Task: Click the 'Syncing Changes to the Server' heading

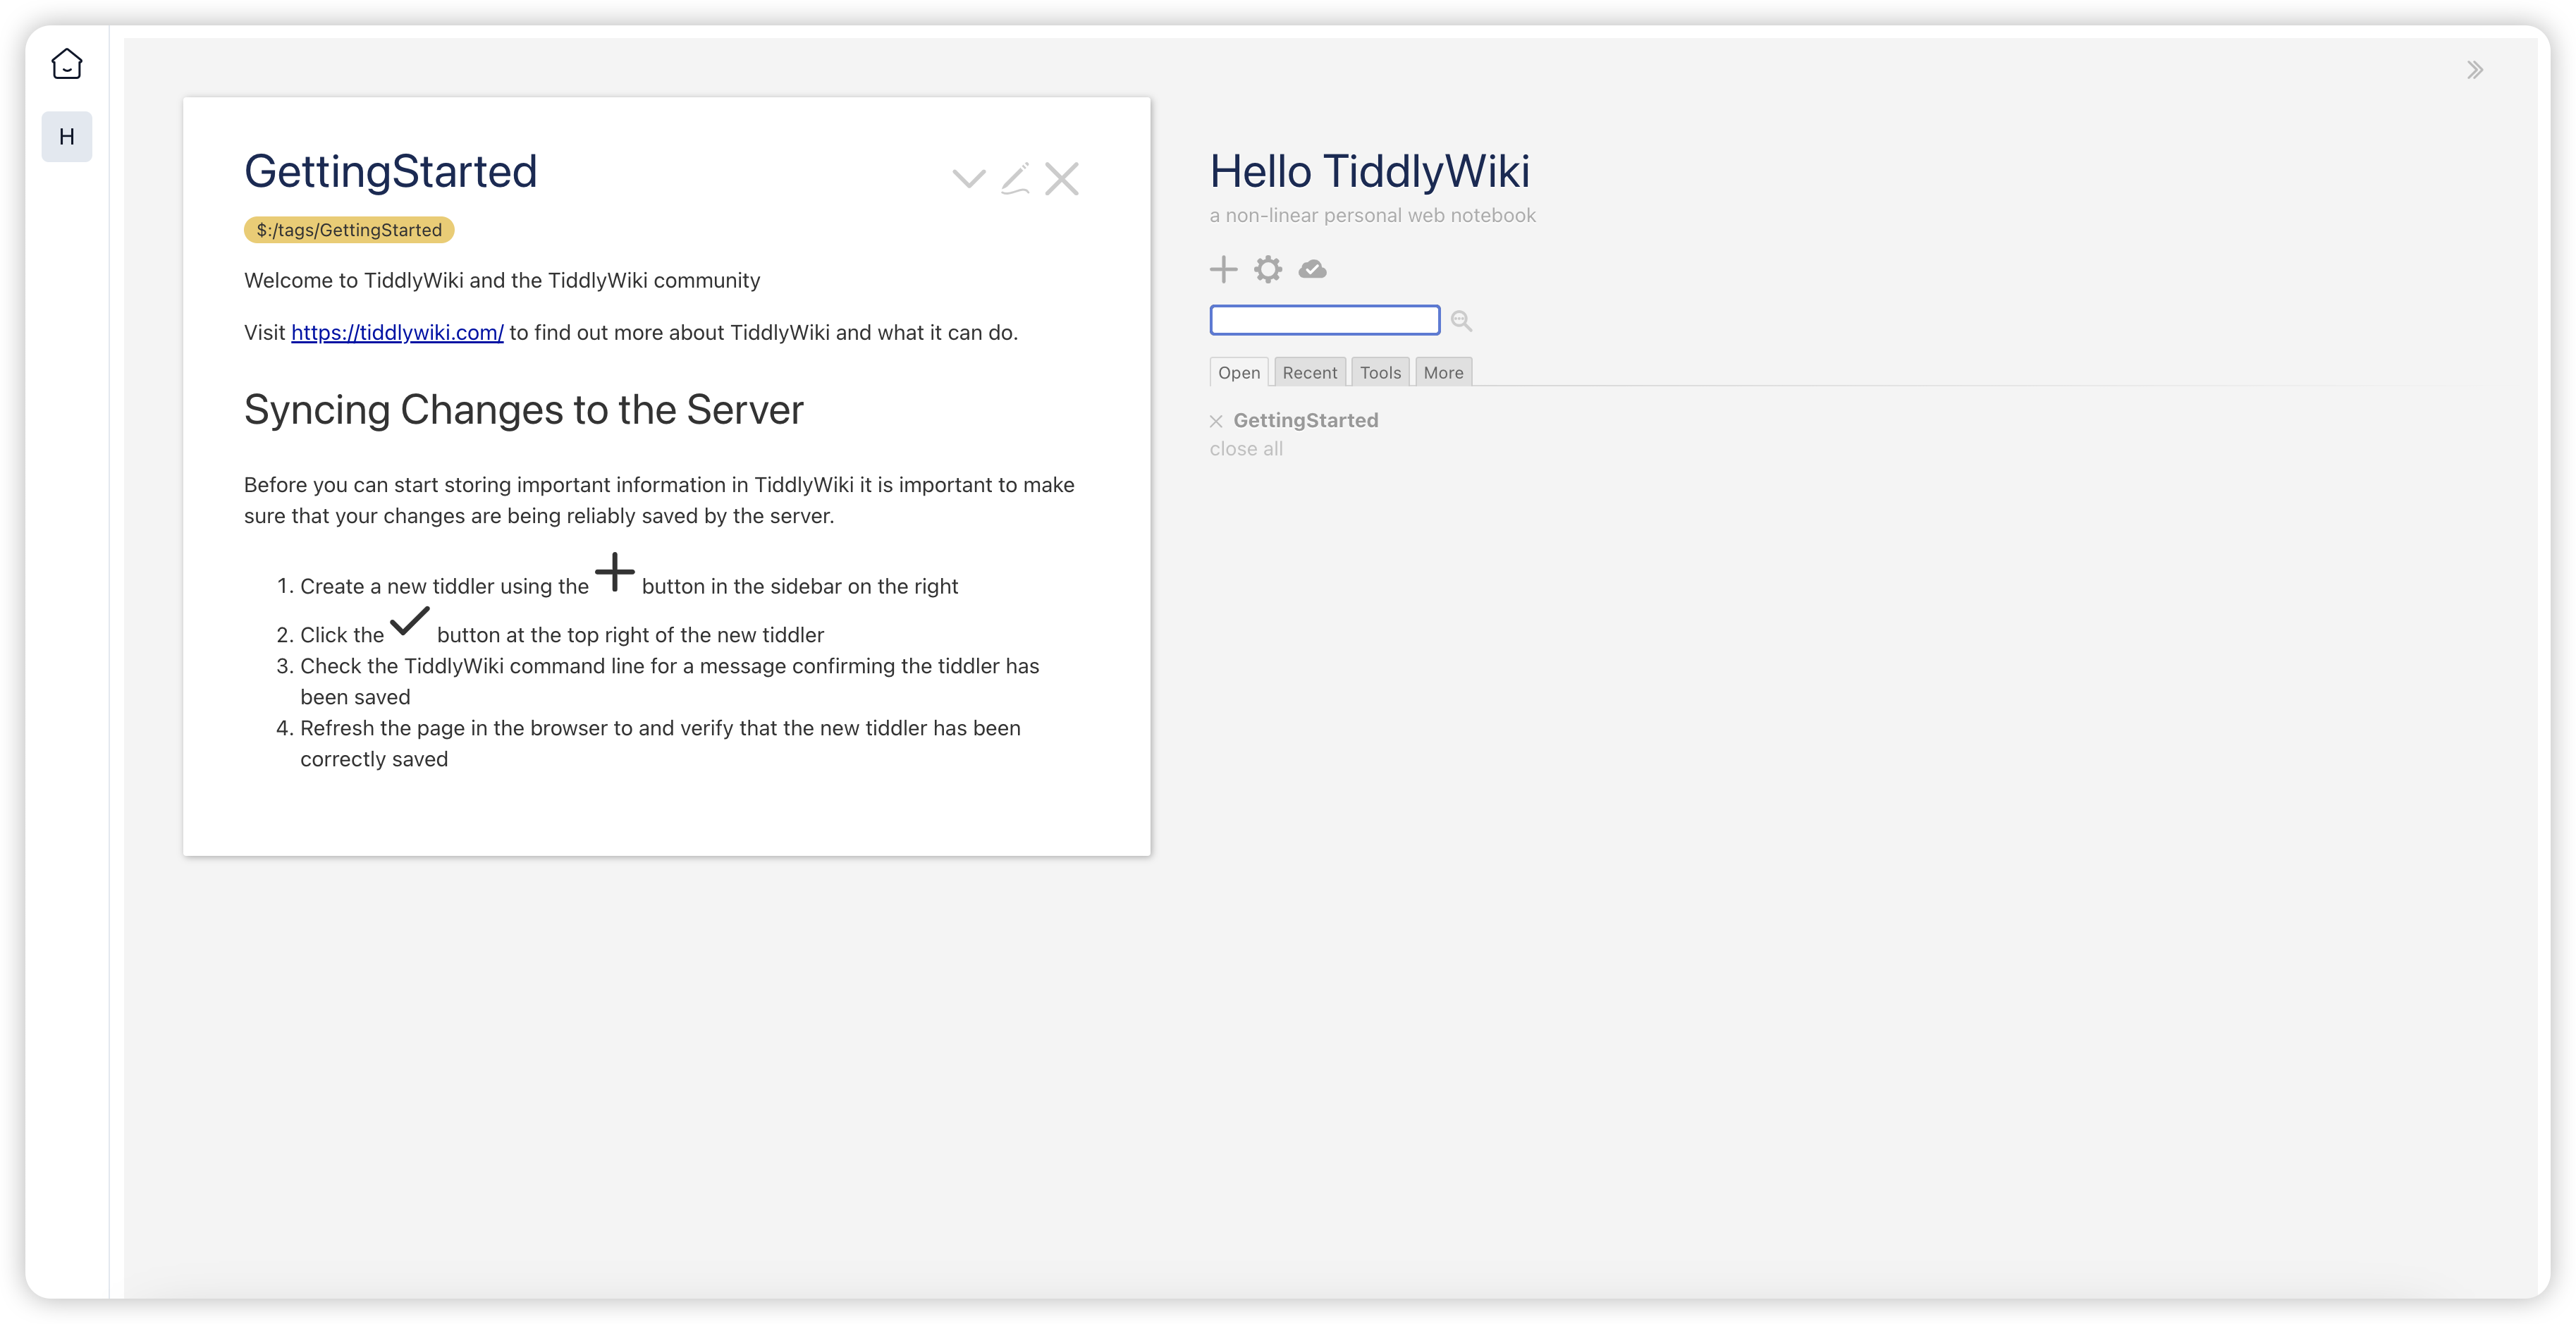Action: (523, 410)
